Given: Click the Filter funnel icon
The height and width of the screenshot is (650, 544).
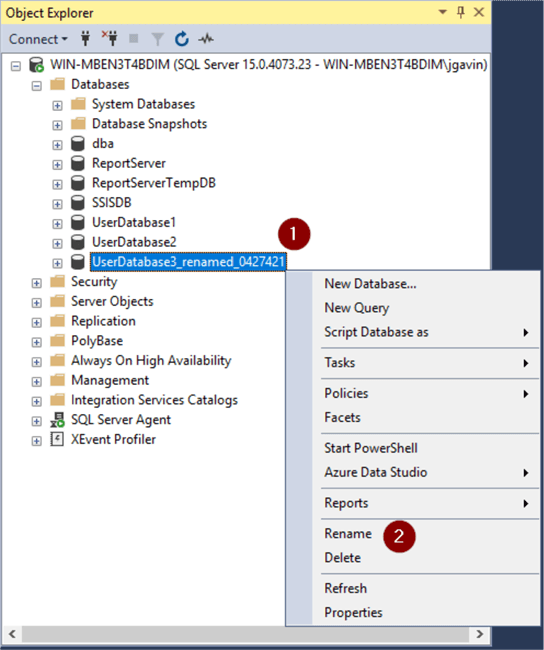Looking at the screenshot, I should pyautogui.click(x=157, y=39).
